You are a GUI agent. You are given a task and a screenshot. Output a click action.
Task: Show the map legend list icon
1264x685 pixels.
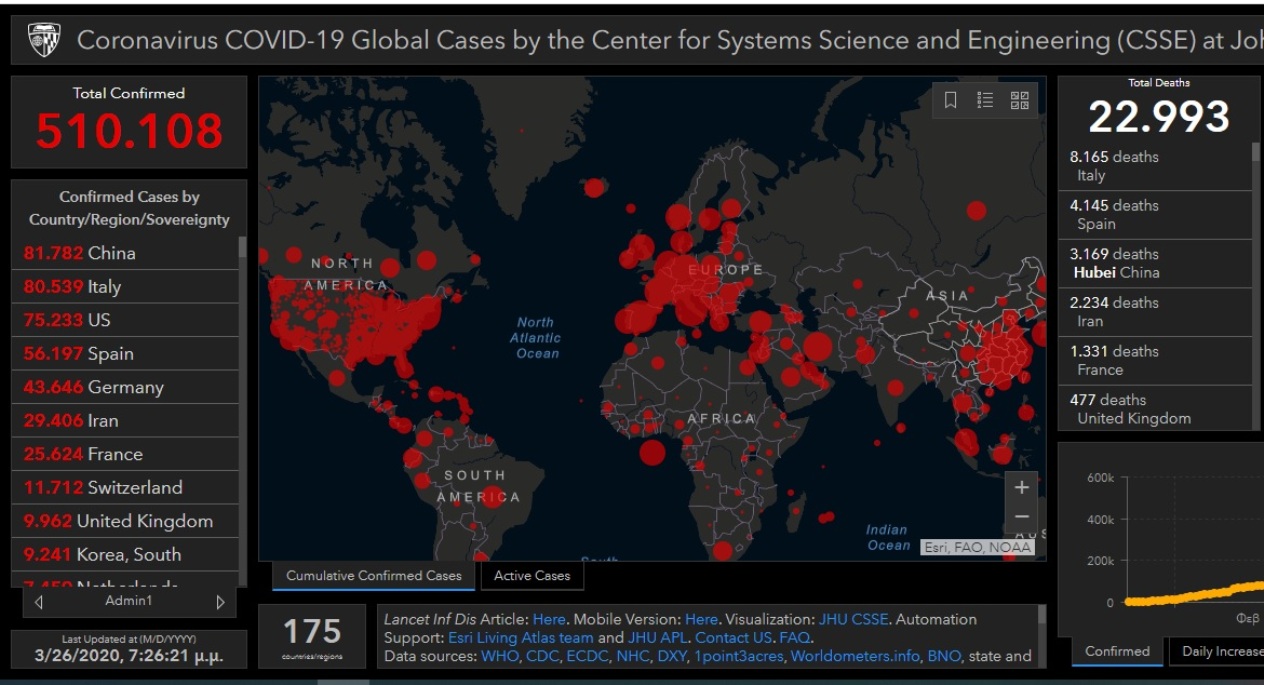(985, 100)
